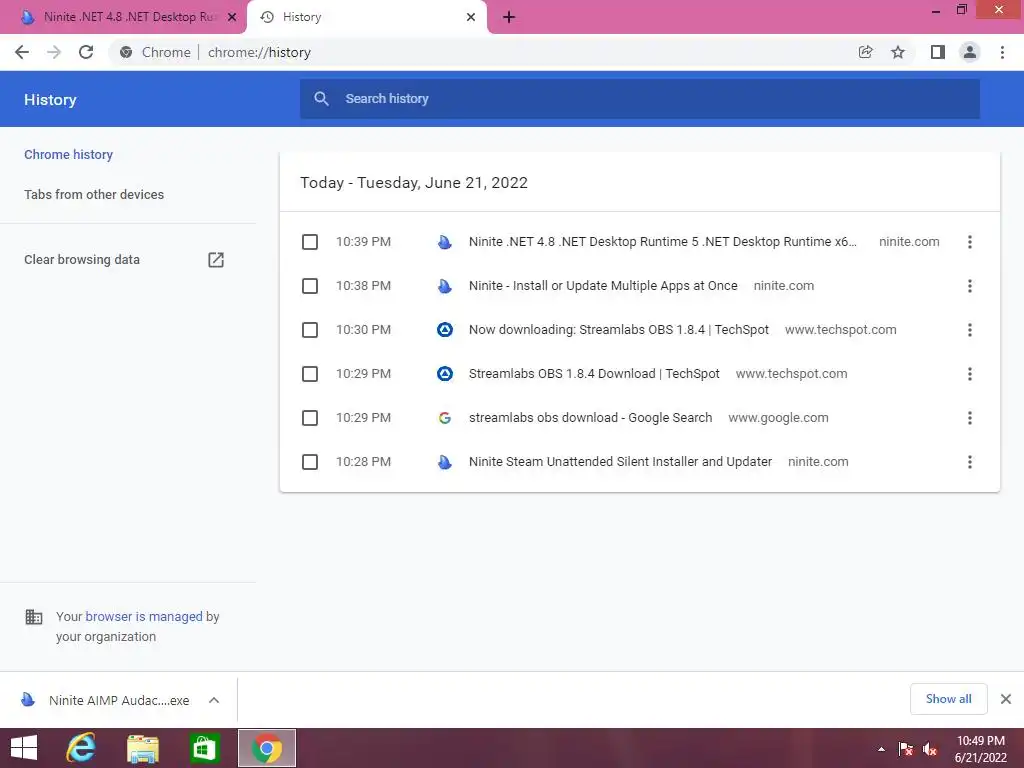
Task: Go back using the browser back arrow
Action: (x=22, y=52)
